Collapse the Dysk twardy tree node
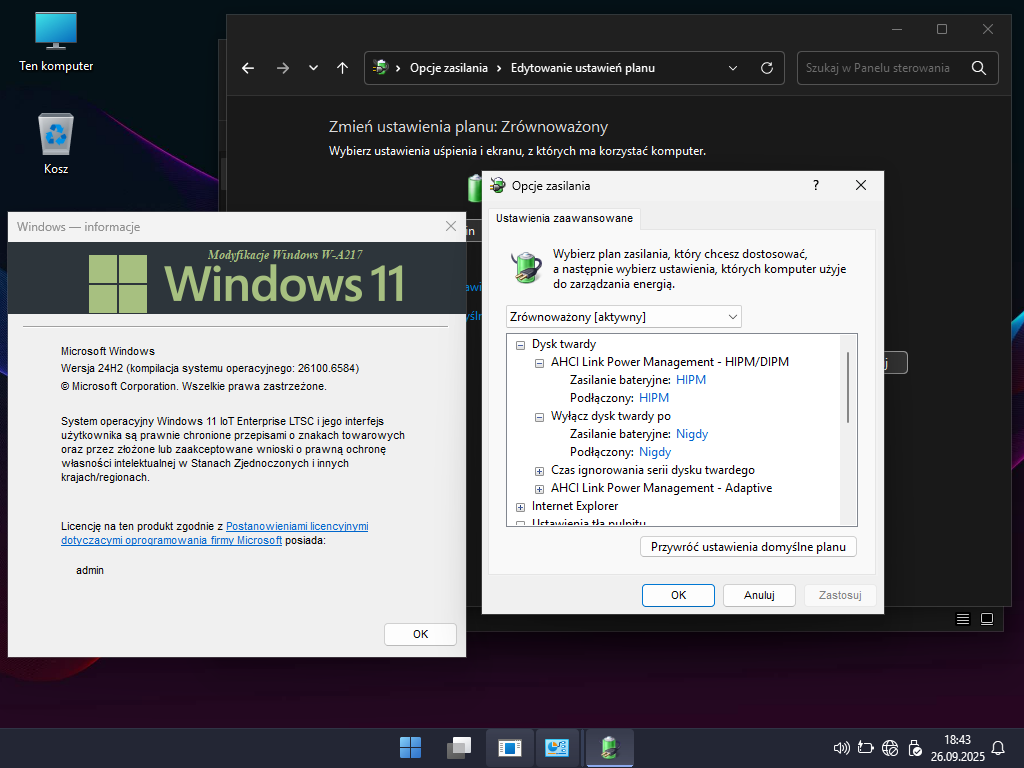 coord(520,344)
